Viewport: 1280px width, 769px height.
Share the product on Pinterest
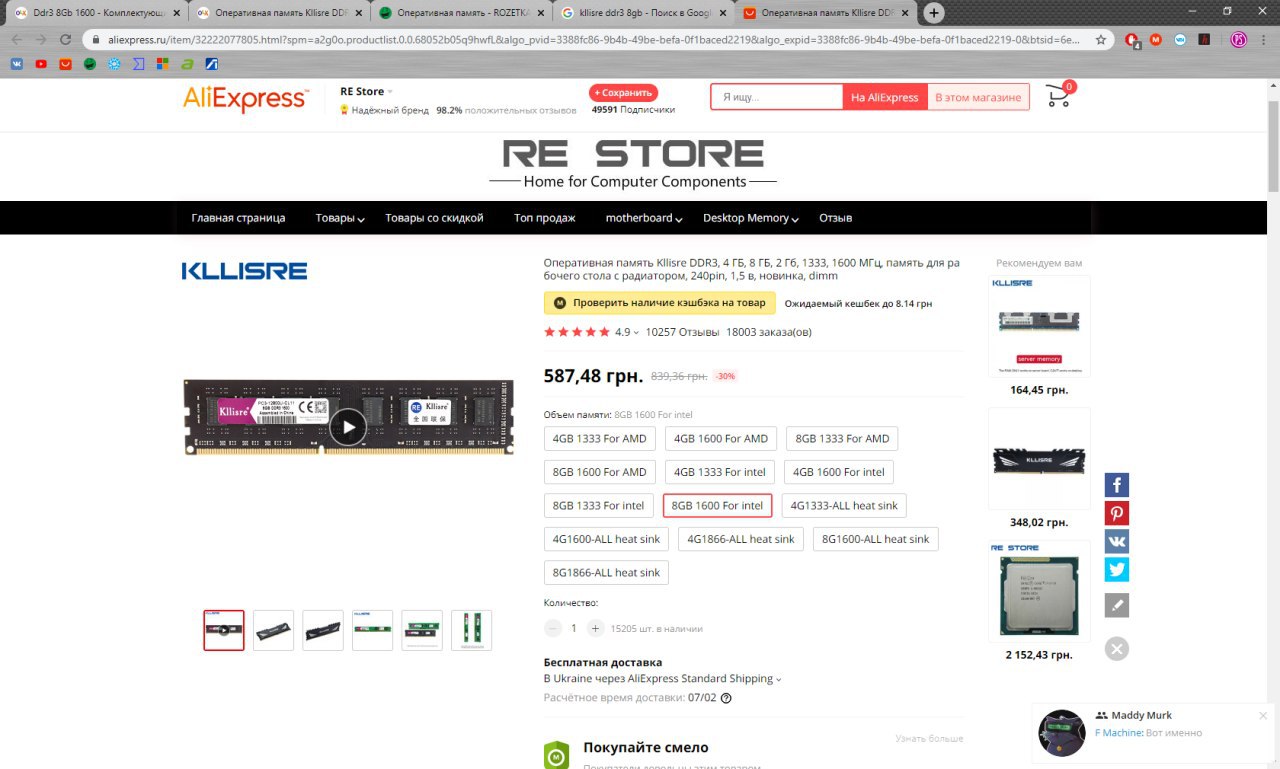[x=1117, y=513]
